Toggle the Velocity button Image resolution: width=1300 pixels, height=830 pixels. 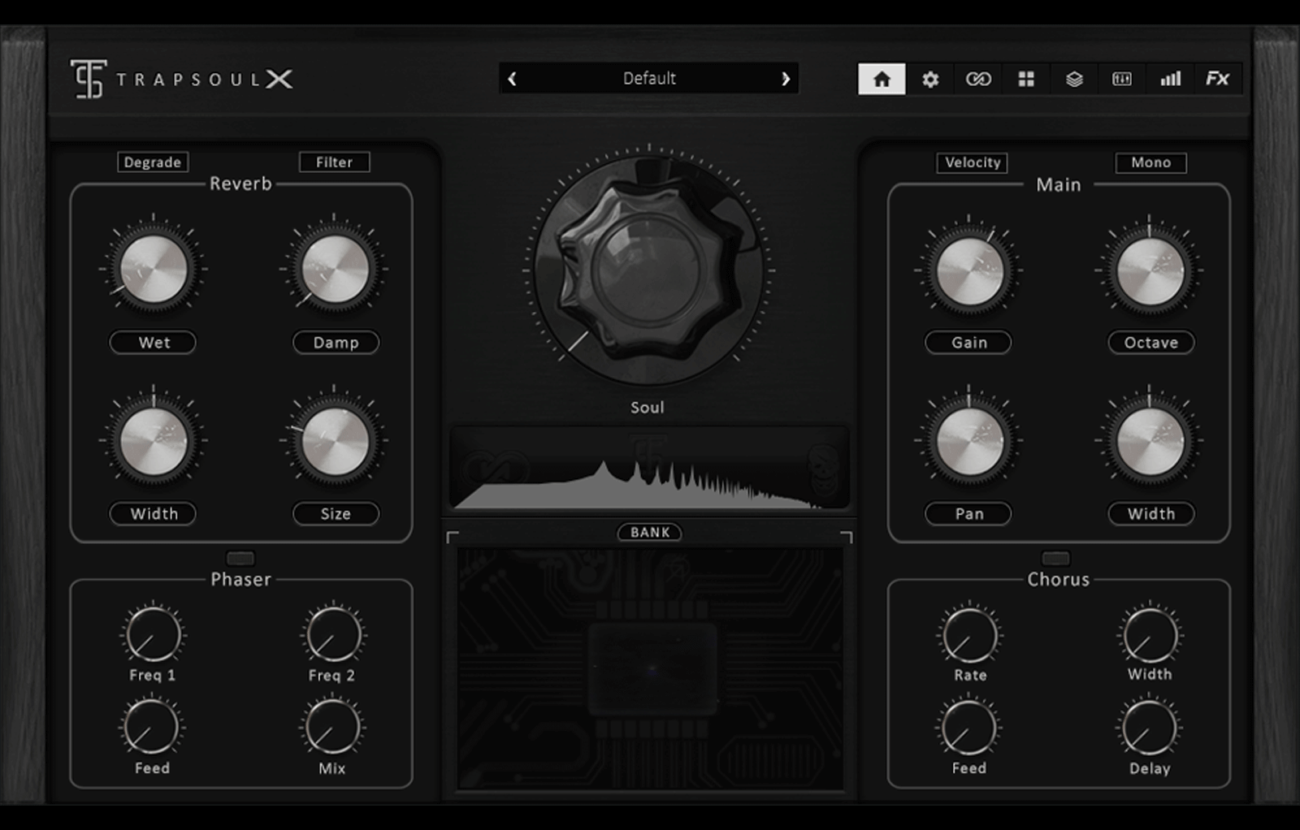point(972,163)
